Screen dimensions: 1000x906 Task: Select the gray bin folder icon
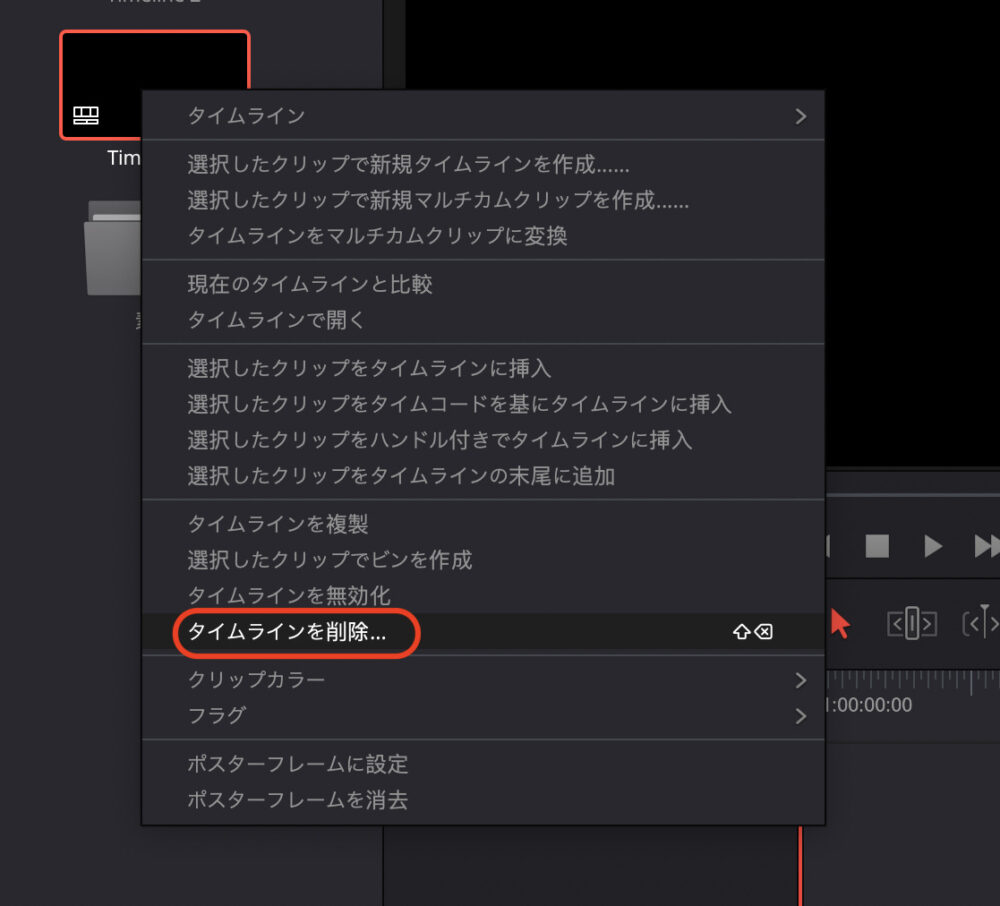click(x=112, y=250)
